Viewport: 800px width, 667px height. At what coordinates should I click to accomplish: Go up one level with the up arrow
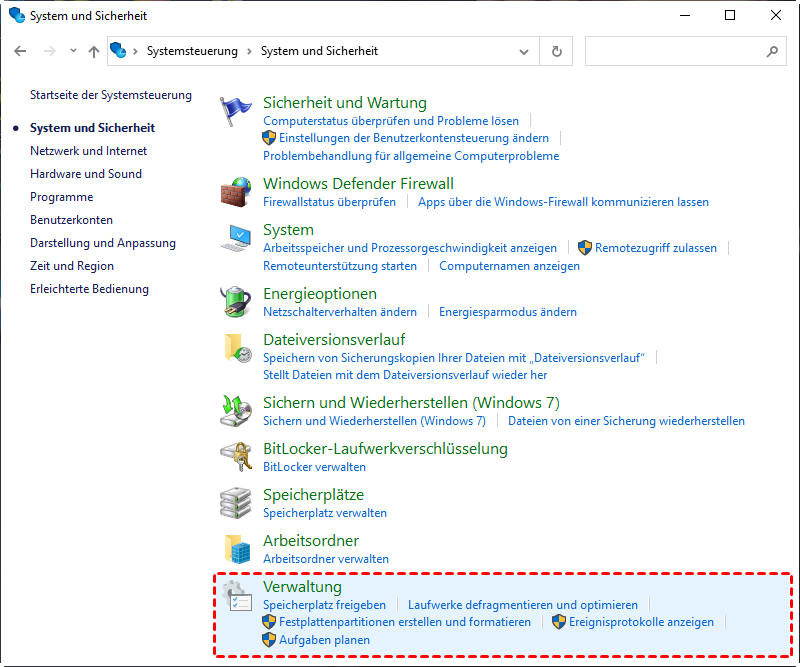coord(94,51)
